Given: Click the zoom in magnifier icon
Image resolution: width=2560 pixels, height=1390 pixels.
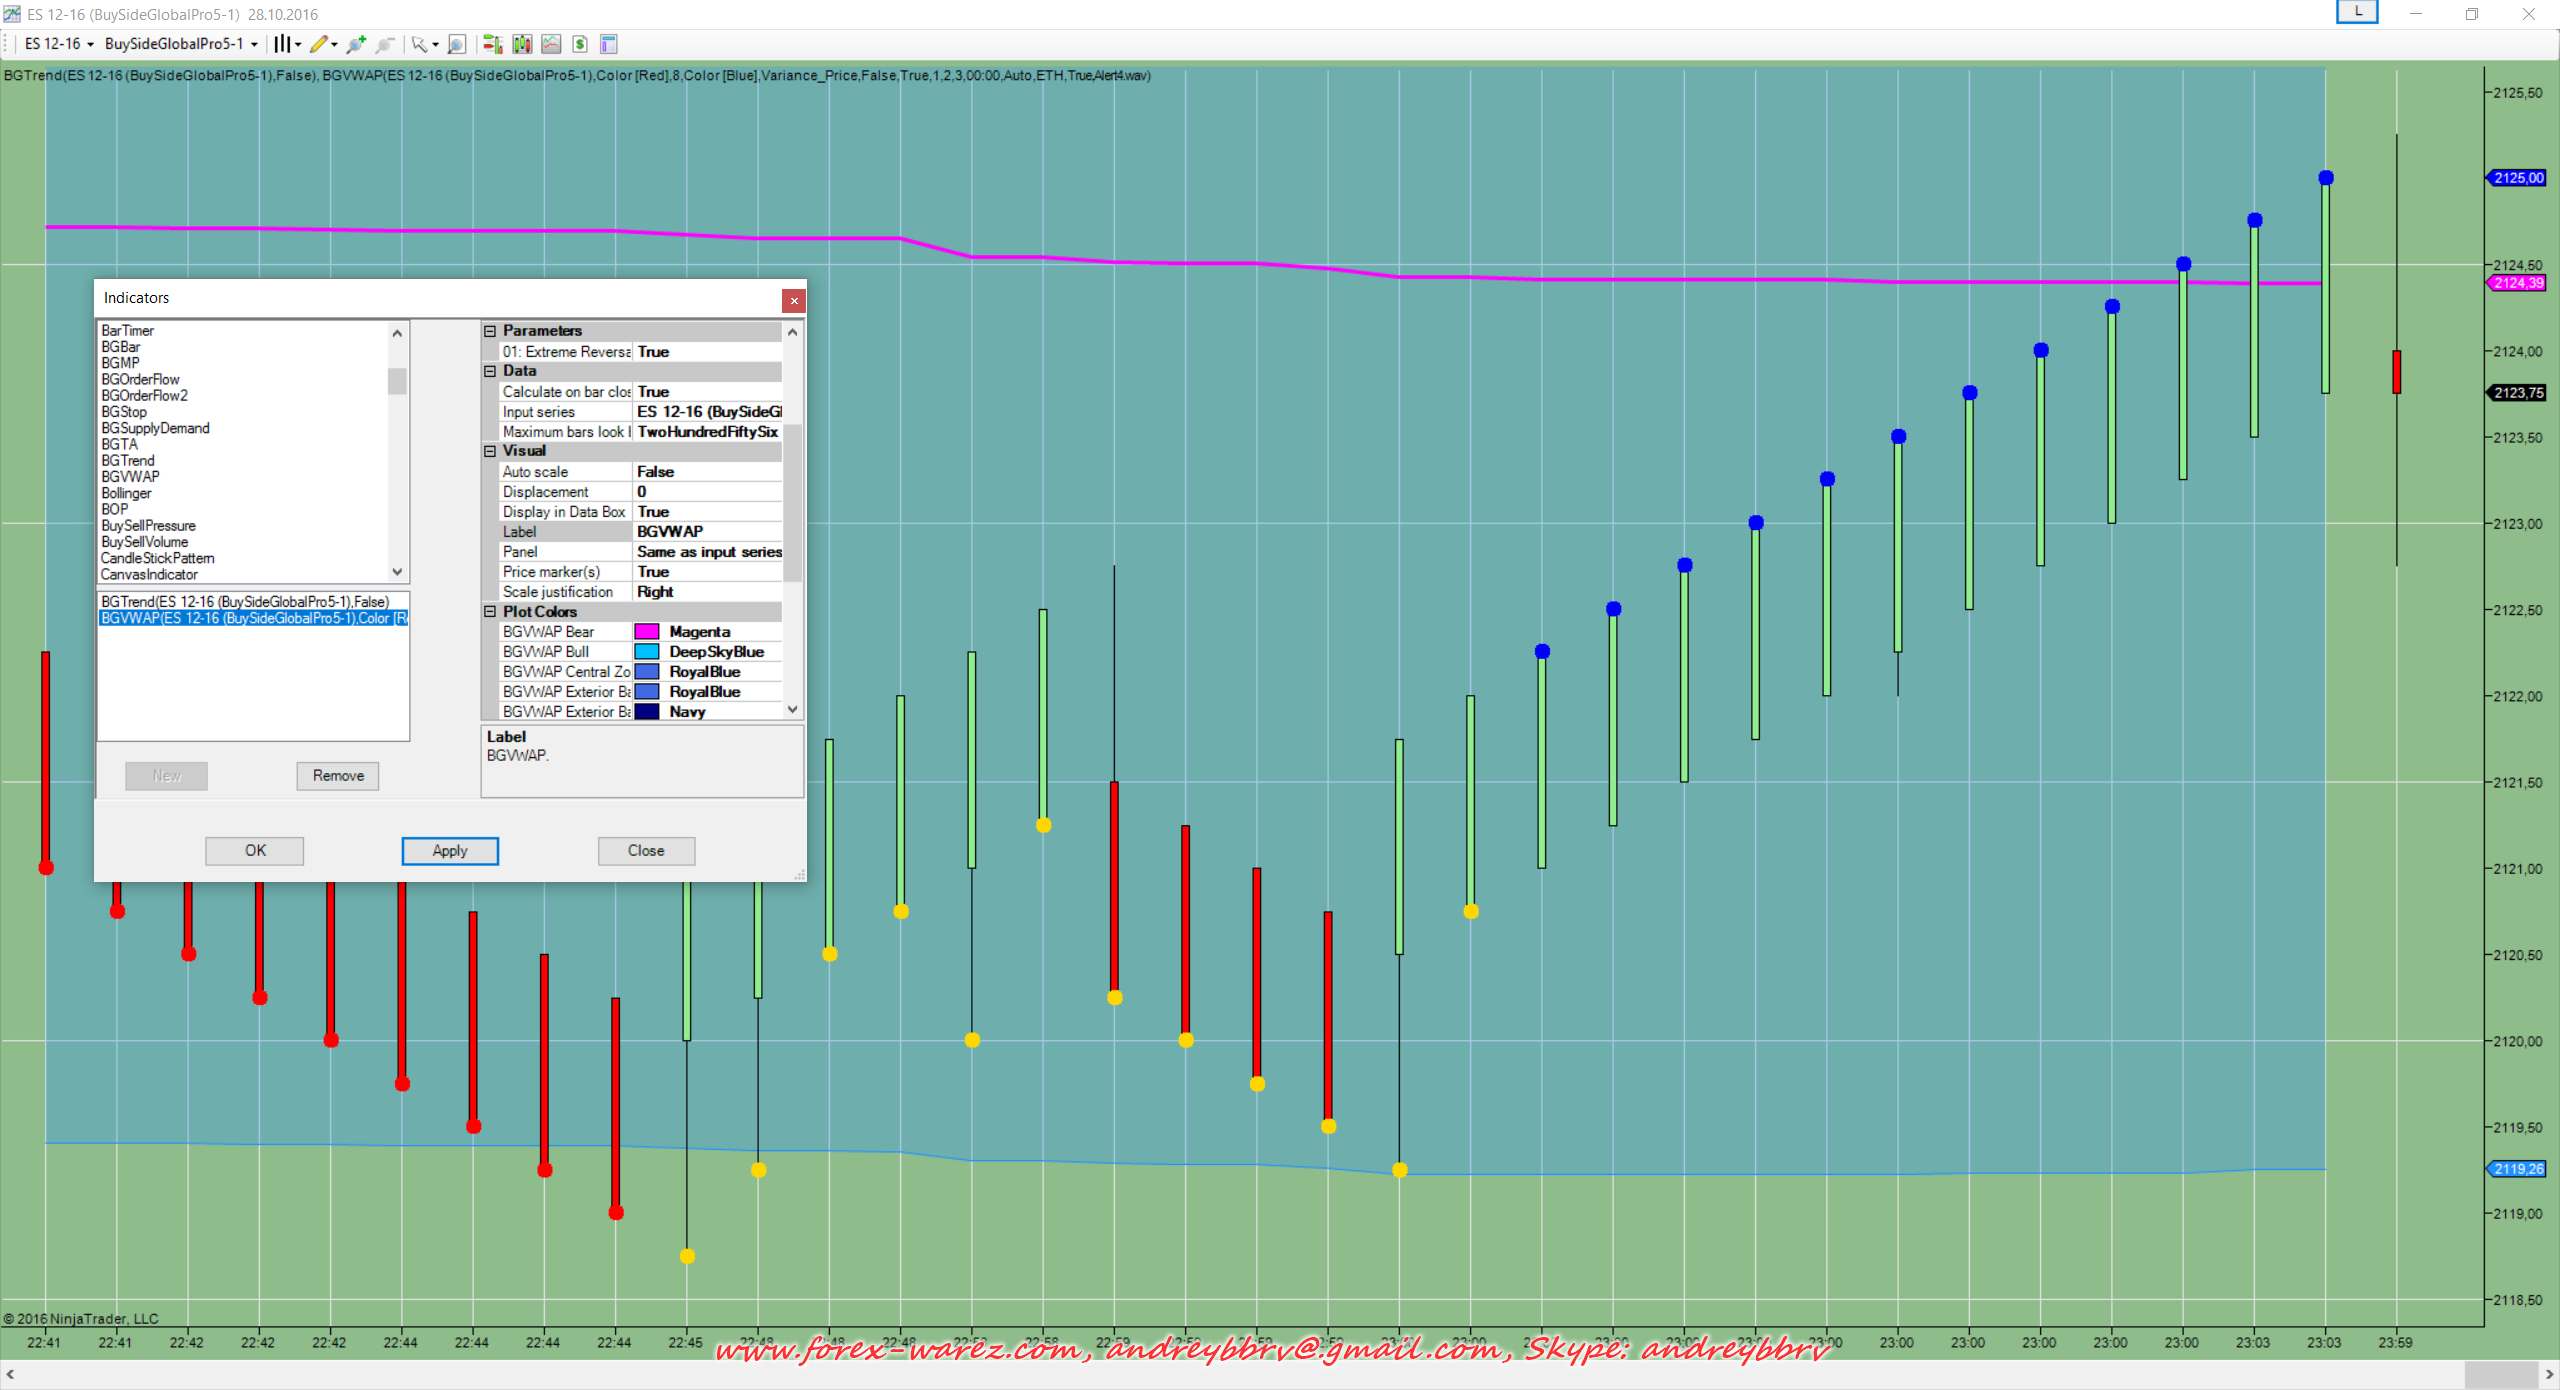Looking at the screenshot, I should click(355, 44).
